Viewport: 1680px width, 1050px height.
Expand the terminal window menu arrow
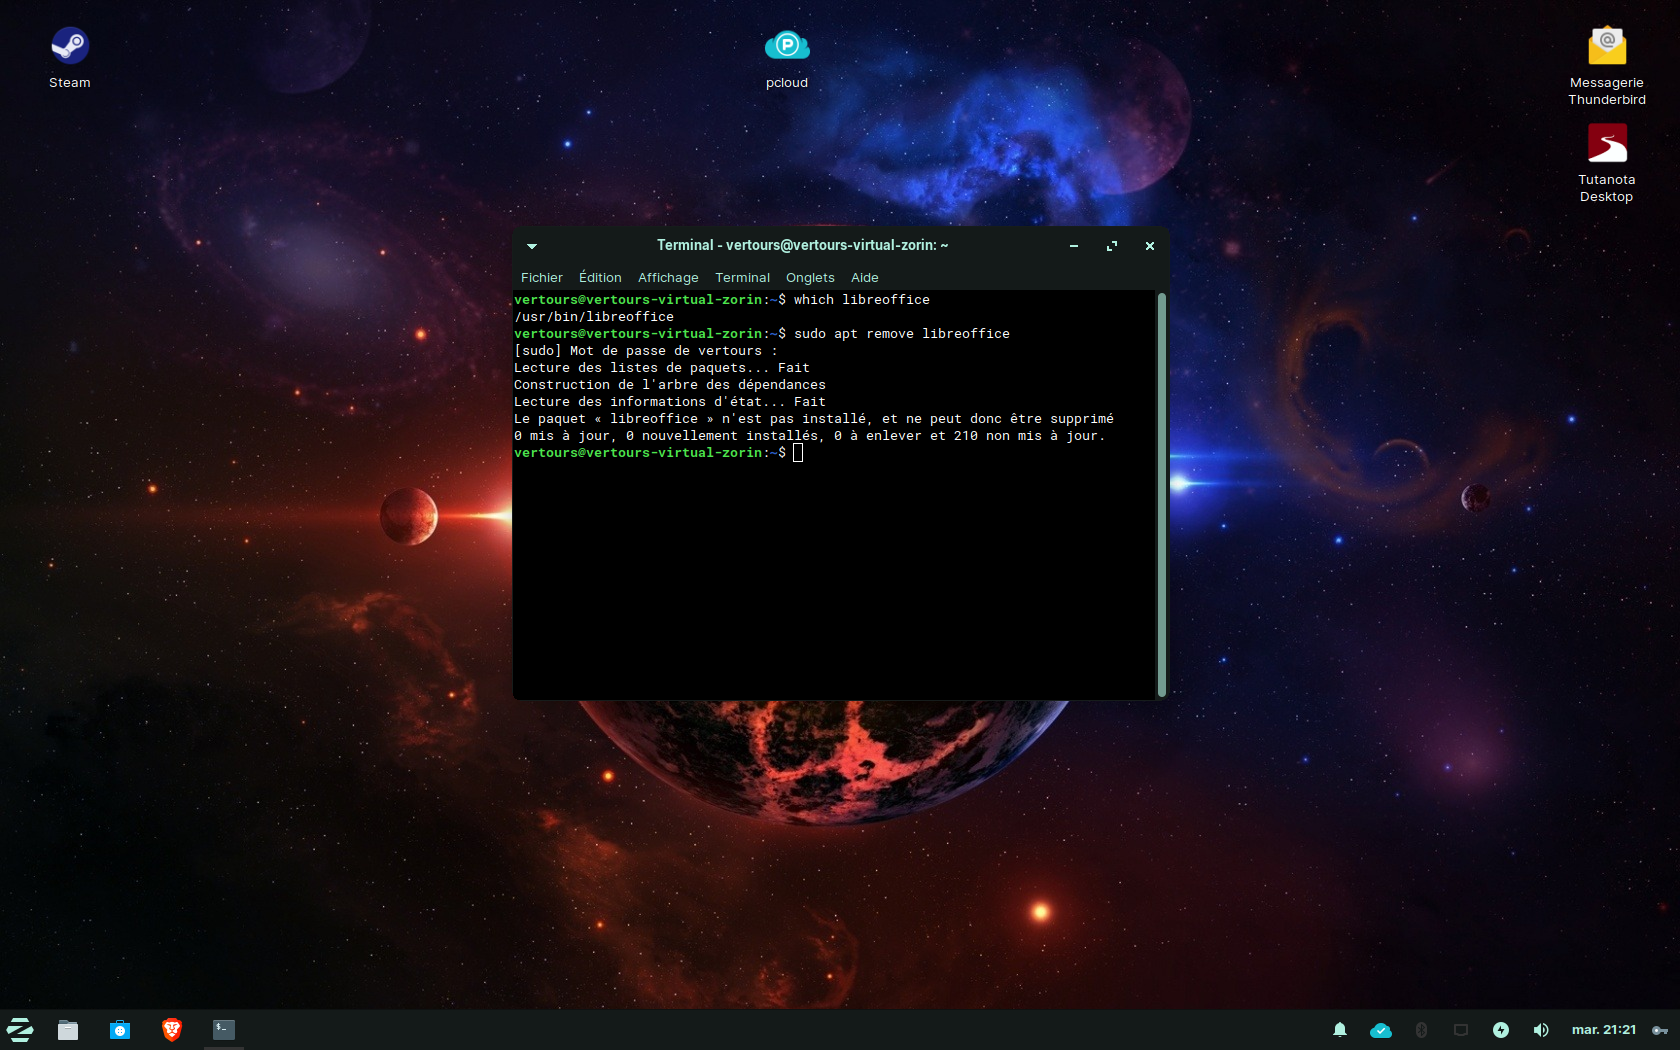pos(532,246)
